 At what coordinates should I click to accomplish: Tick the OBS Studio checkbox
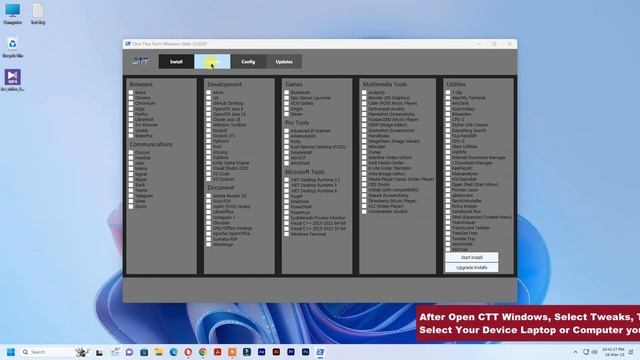[364, 184]
